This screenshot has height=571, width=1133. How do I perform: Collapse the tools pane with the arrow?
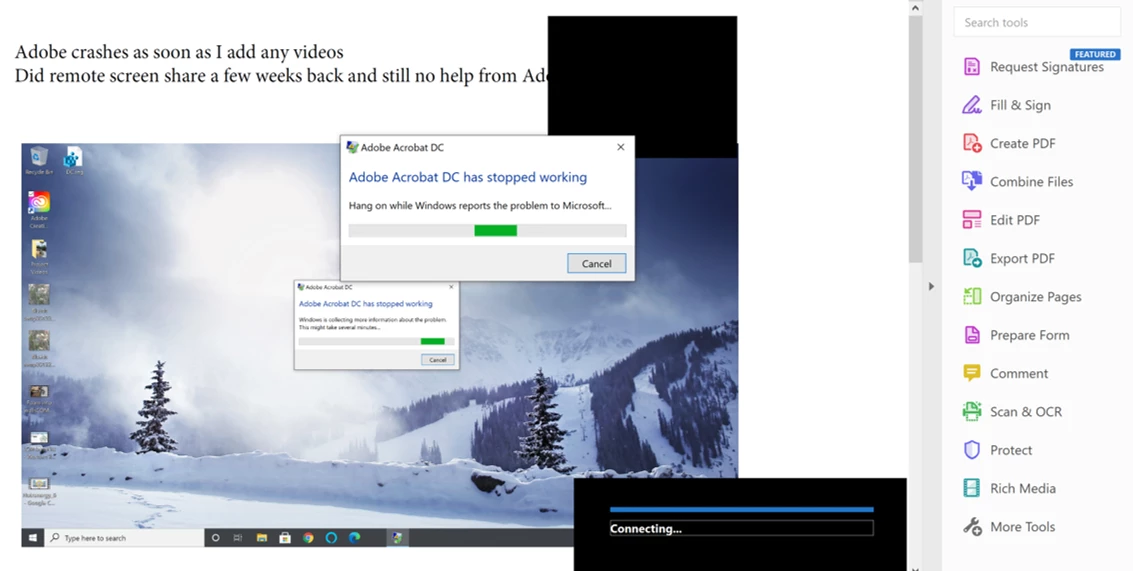coord(931,286)
